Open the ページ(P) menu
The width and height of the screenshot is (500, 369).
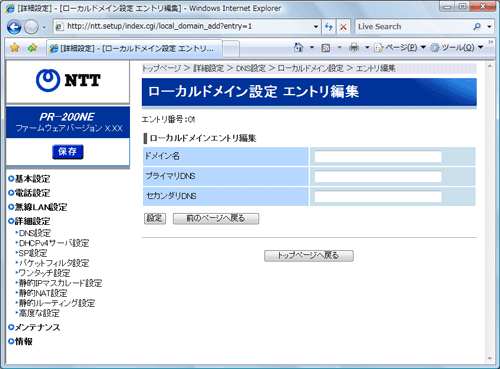(x=400, y=48)
